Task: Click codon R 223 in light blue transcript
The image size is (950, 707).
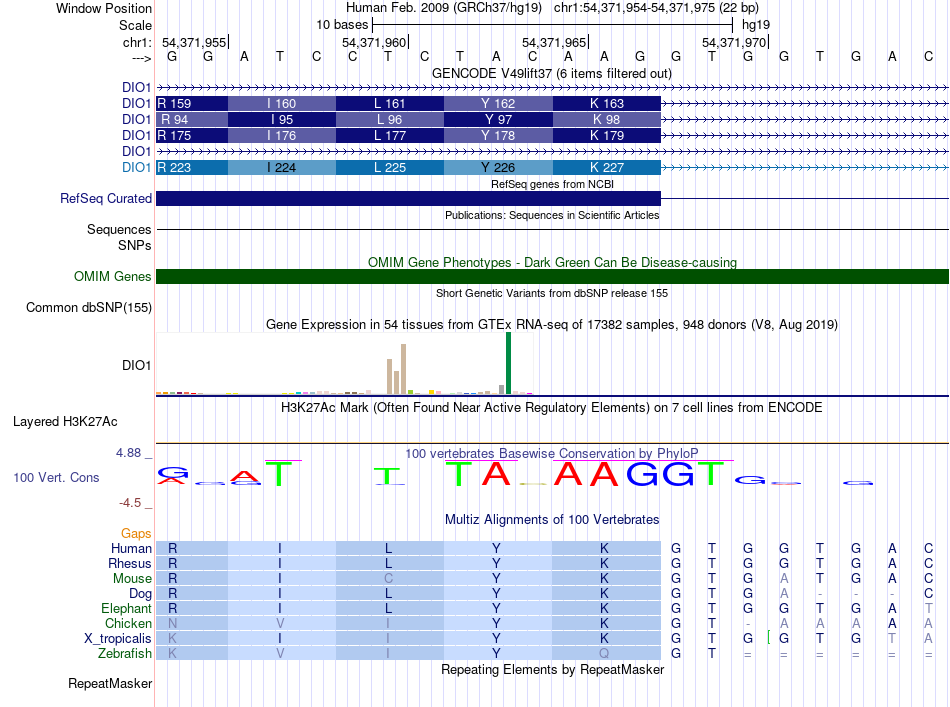Action: pos(192,167)
